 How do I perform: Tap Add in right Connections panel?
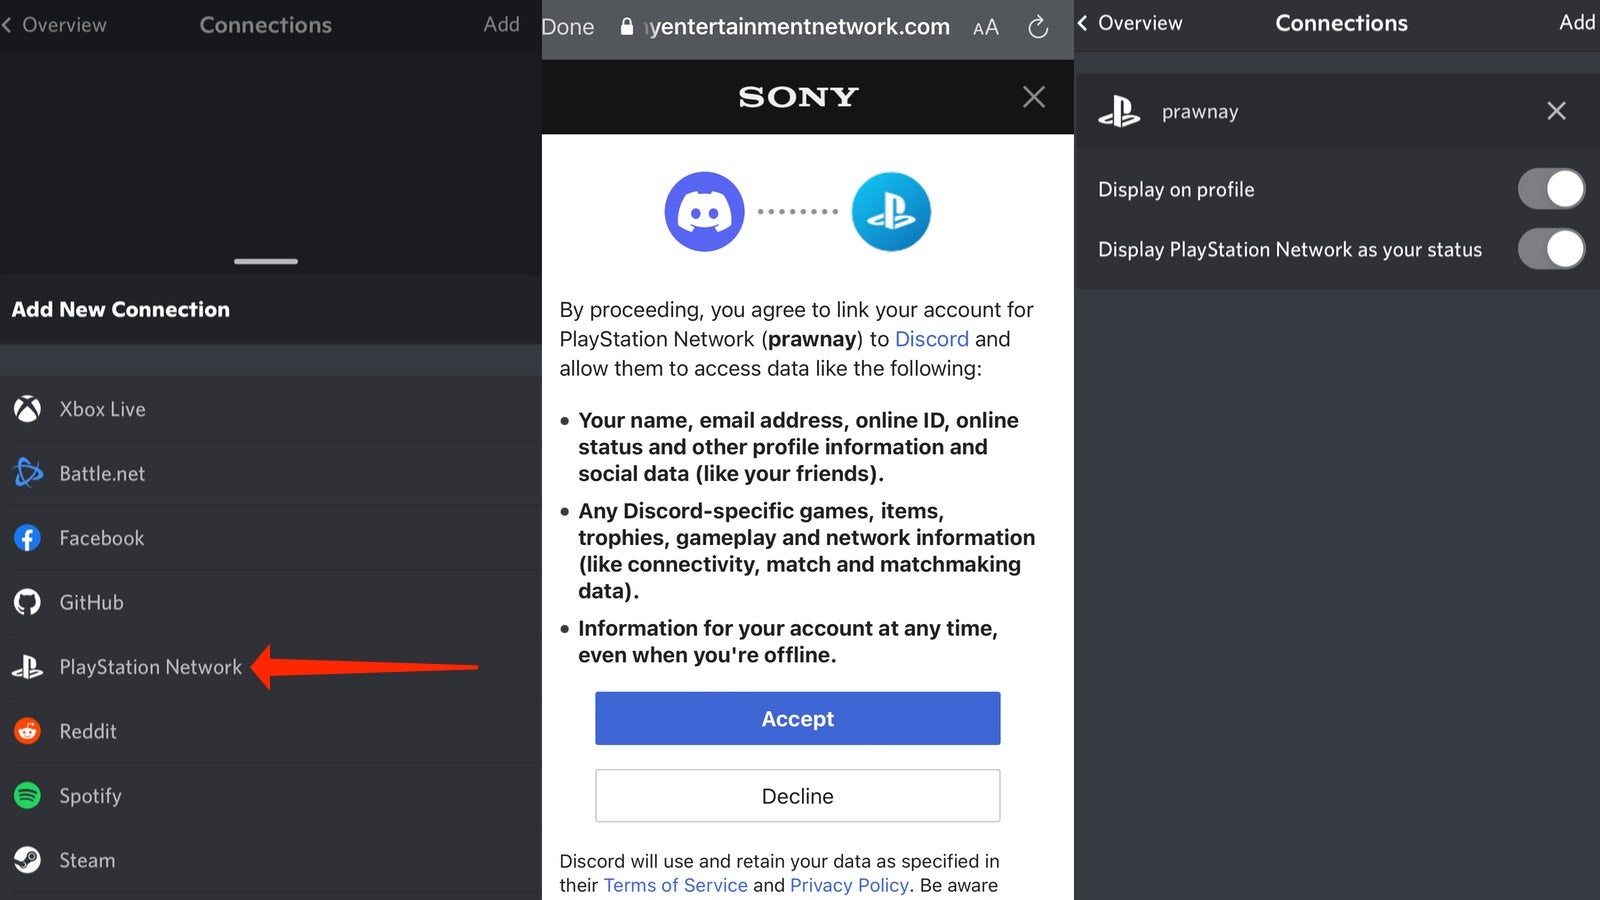coord(1578,22)
